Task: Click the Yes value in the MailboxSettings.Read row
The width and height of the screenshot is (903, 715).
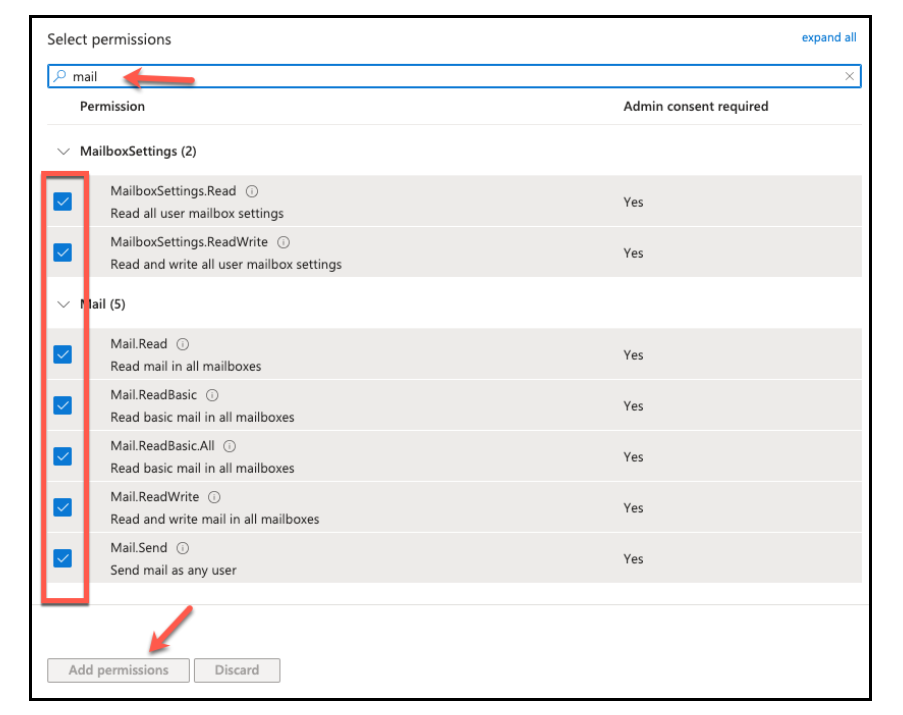Action: coord(633,202)
